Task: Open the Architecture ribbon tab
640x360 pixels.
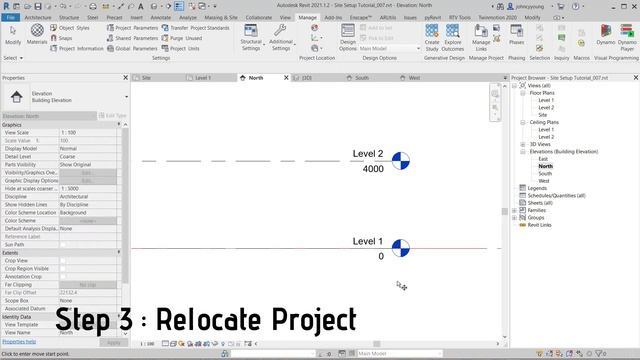Action: [38, 18]
